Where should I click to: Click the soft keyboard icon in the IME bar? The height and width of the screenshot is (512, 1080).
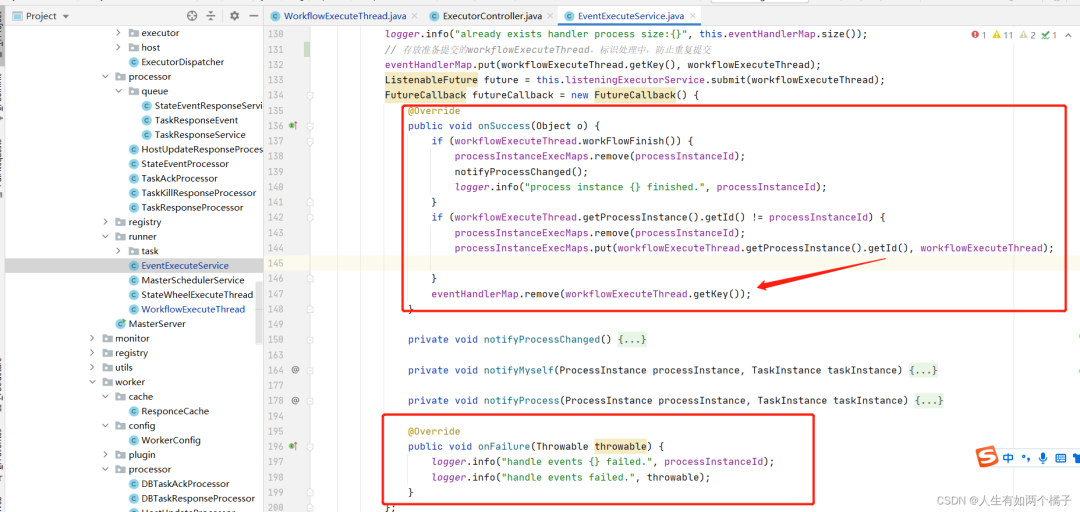pos(1060,458)
